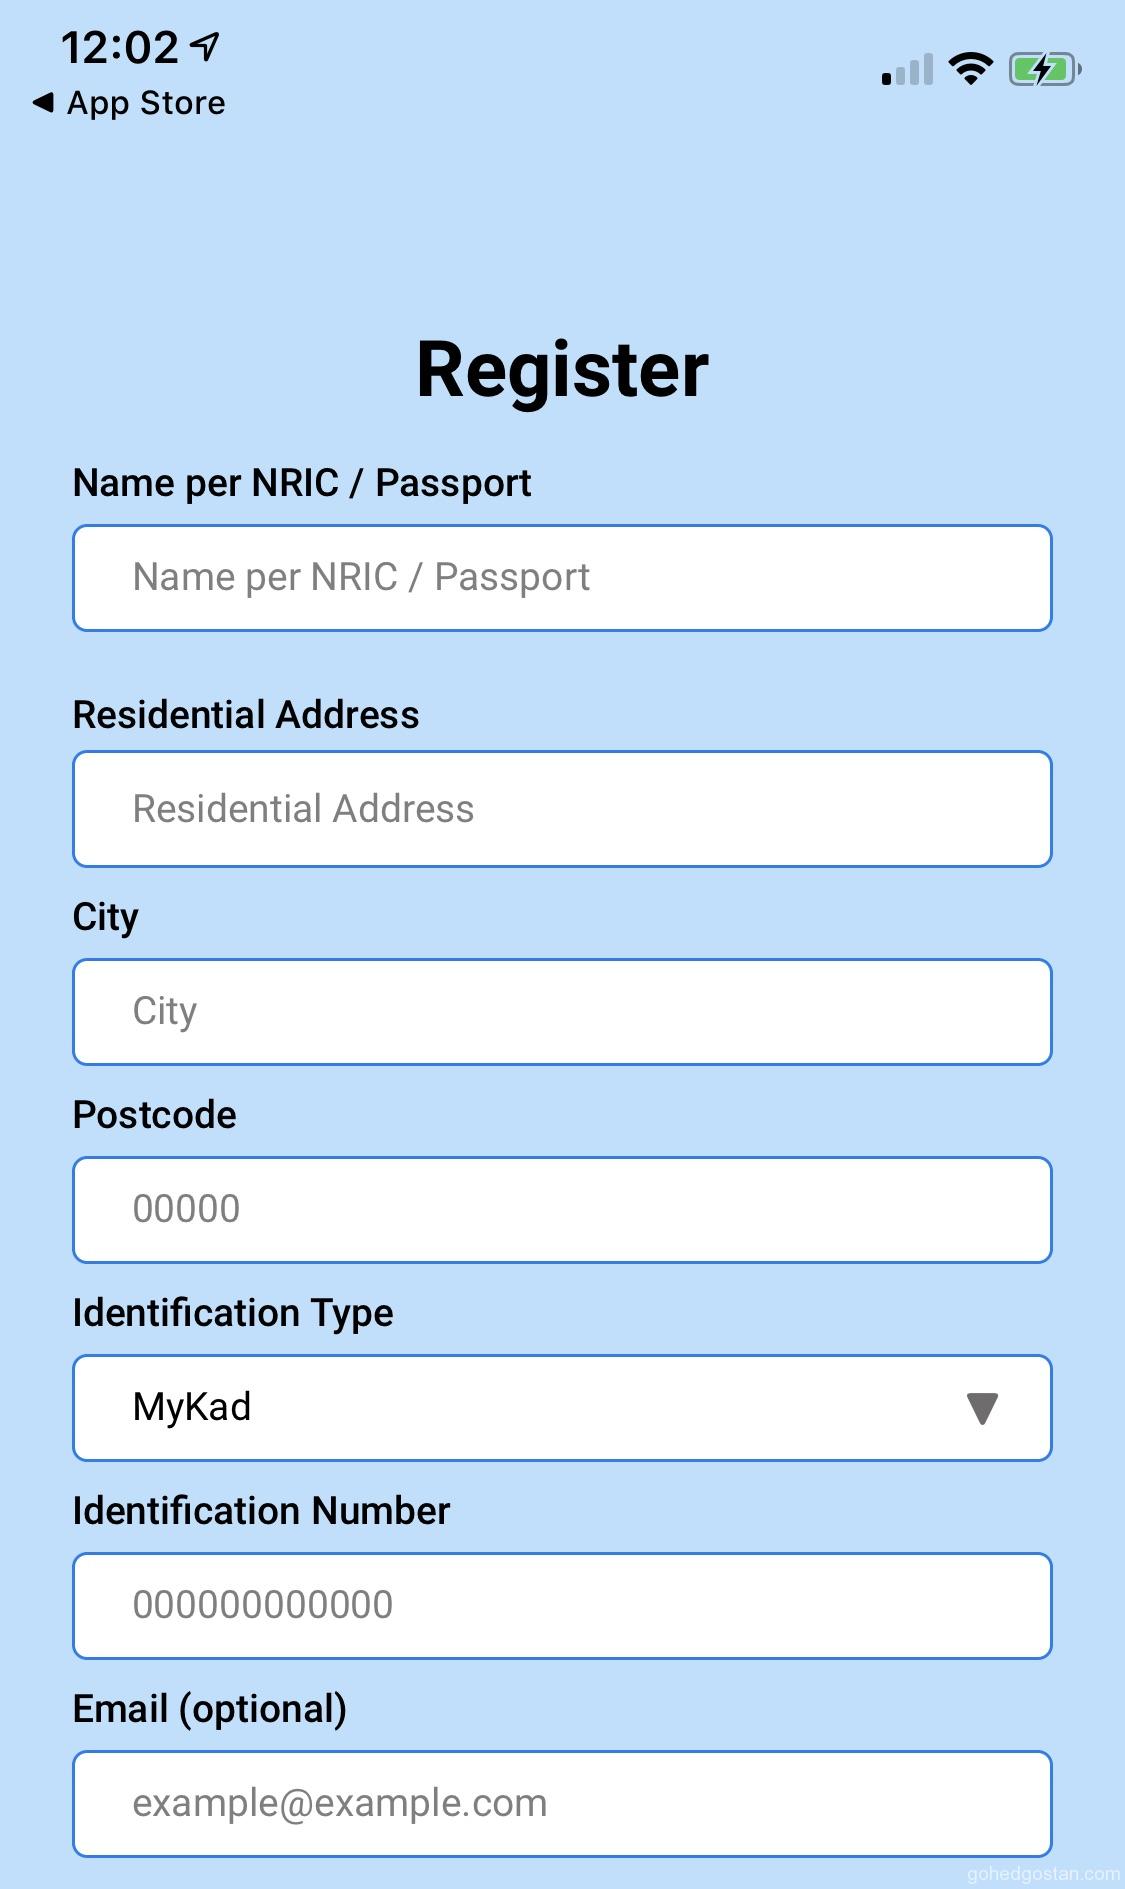
Task: Focus the Email (optional) field
Action: point(561,1803)
